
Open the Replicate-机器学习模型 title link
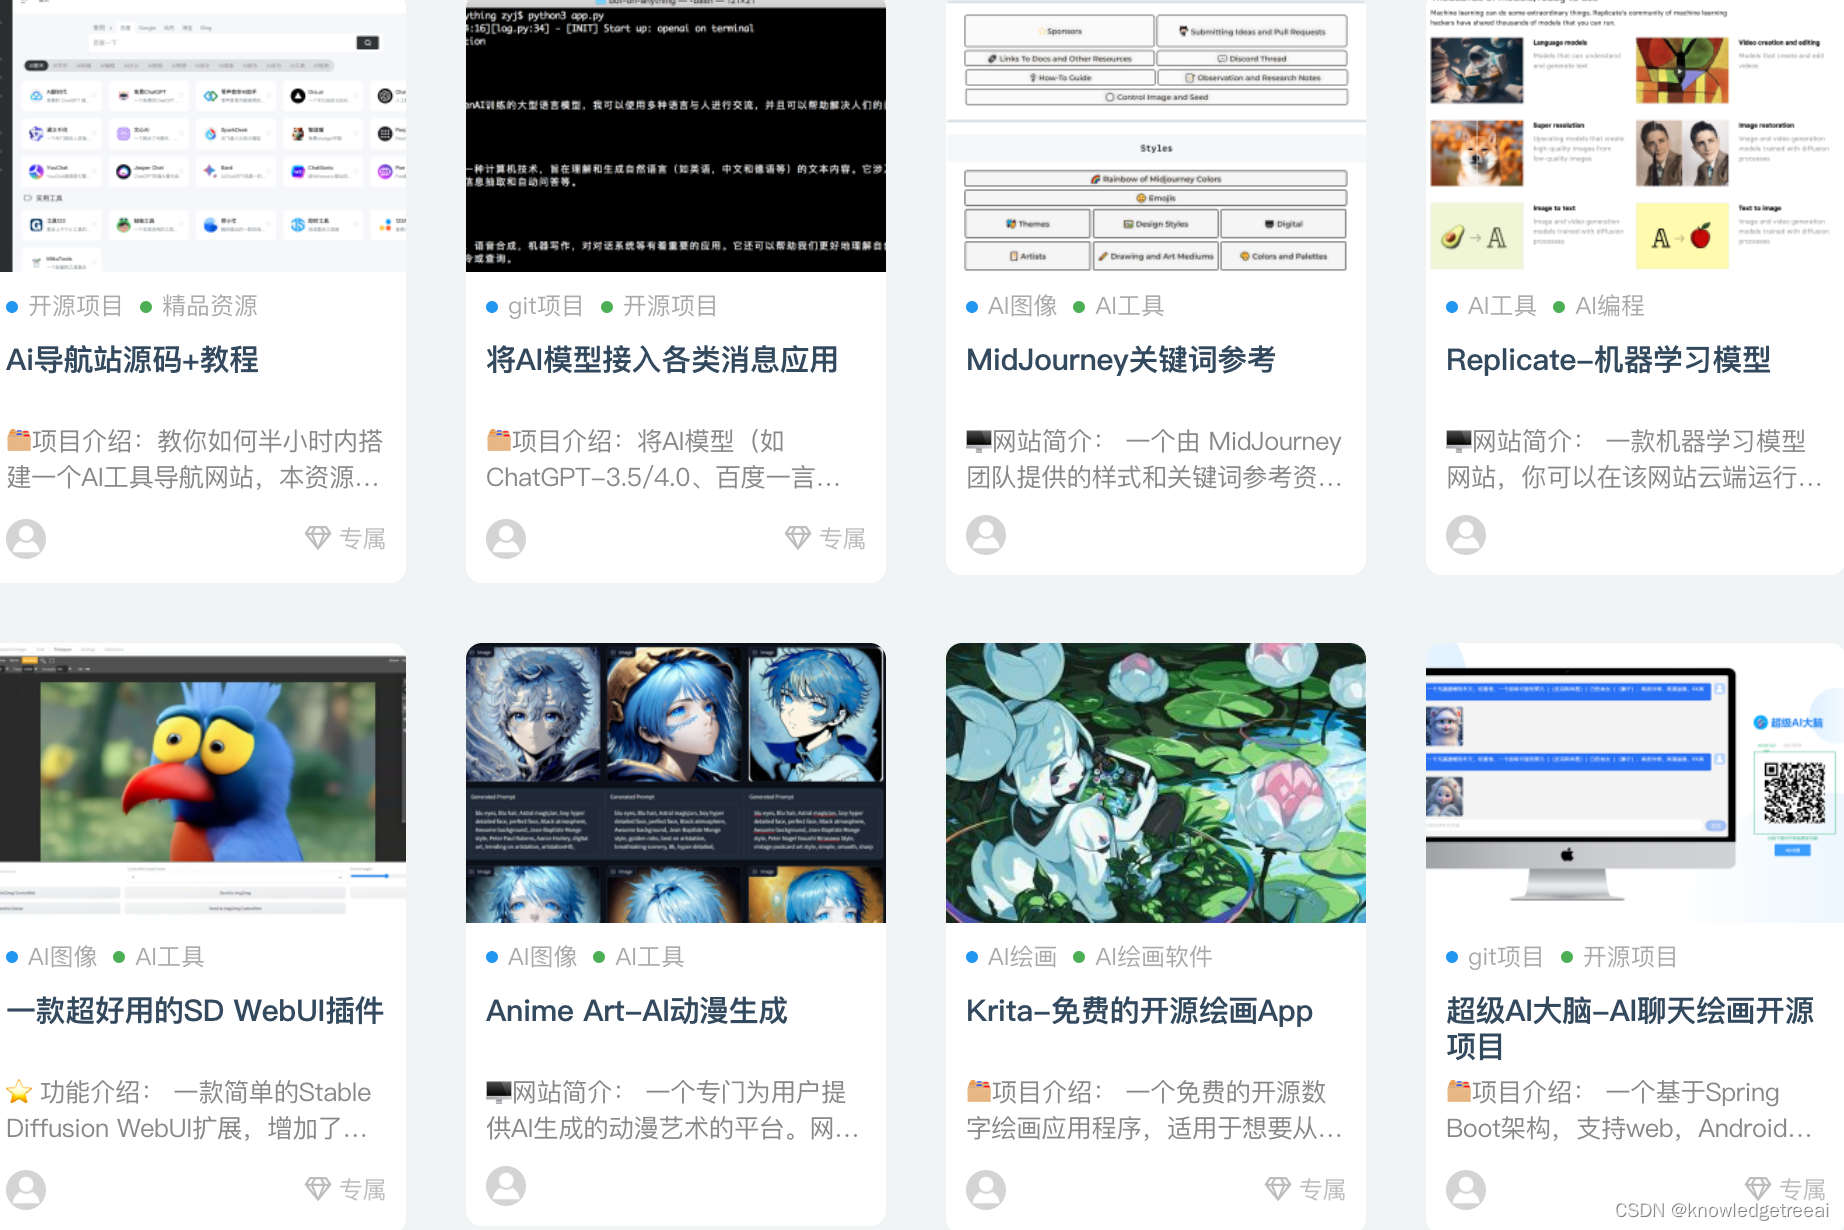pos(1608,359)
